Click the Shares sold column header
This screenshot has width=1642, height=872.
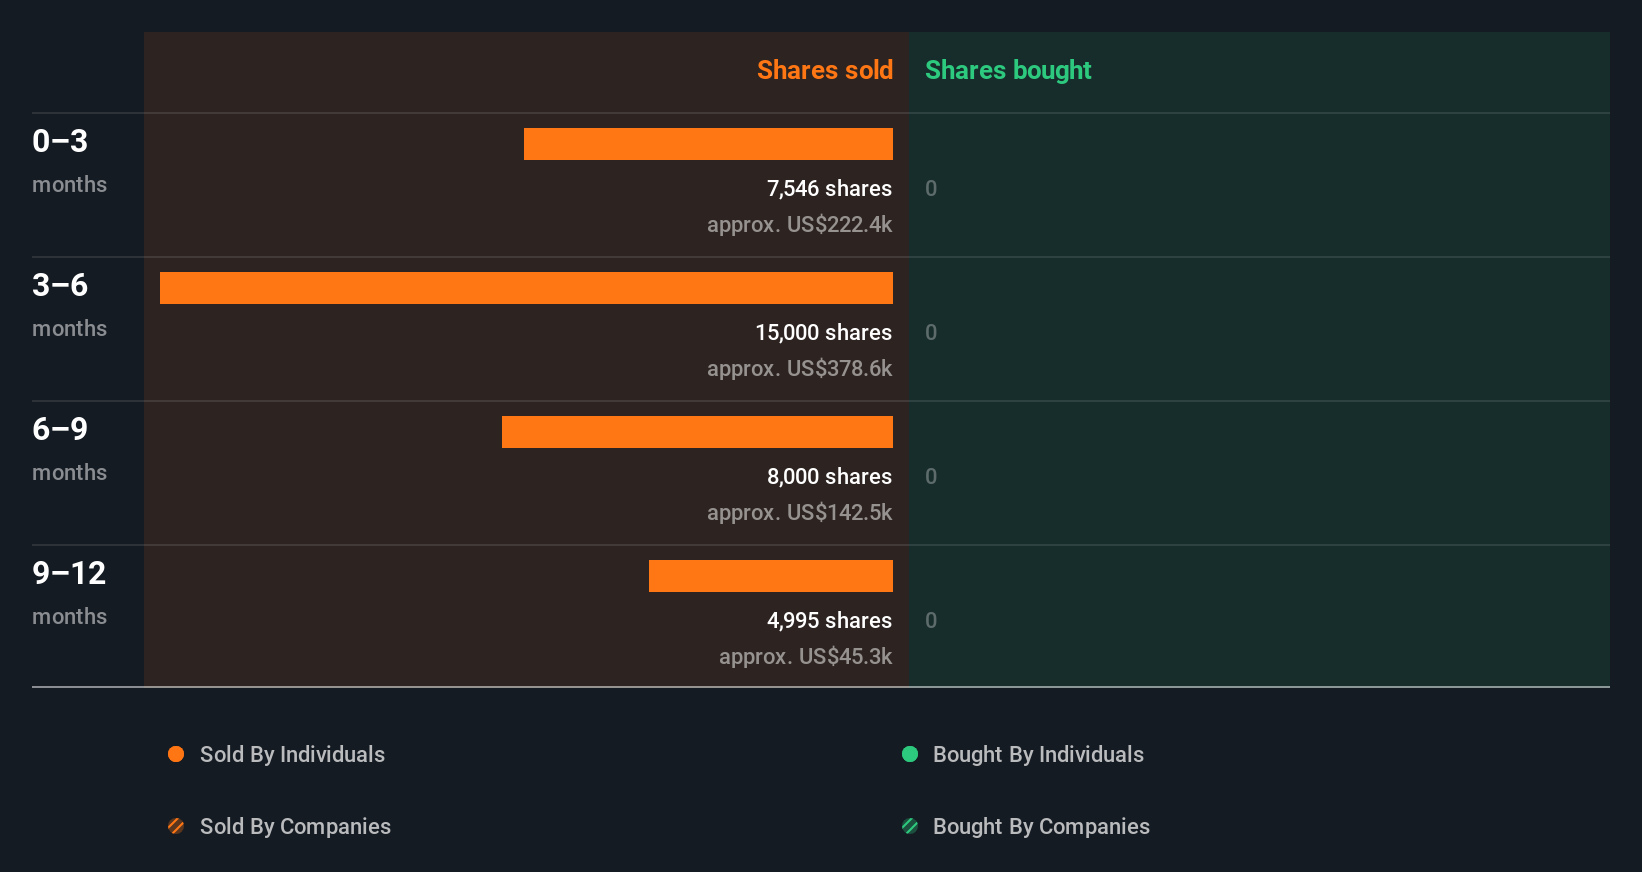825,70
